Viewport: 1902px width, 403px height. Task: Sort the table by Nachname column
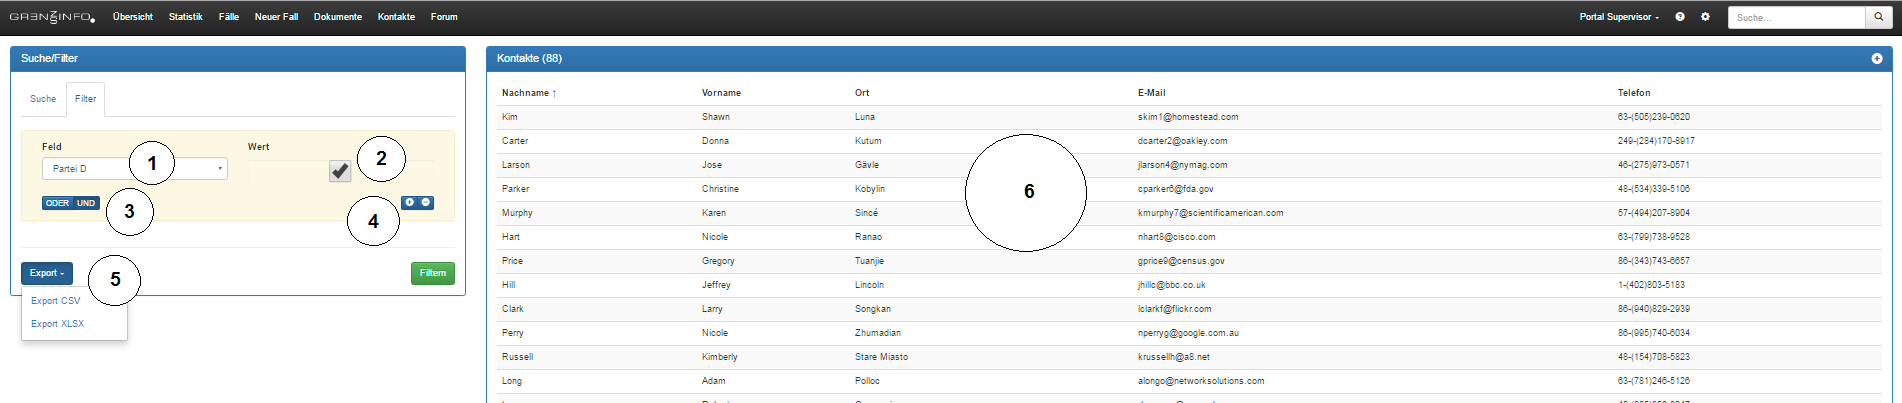(526, 93)
